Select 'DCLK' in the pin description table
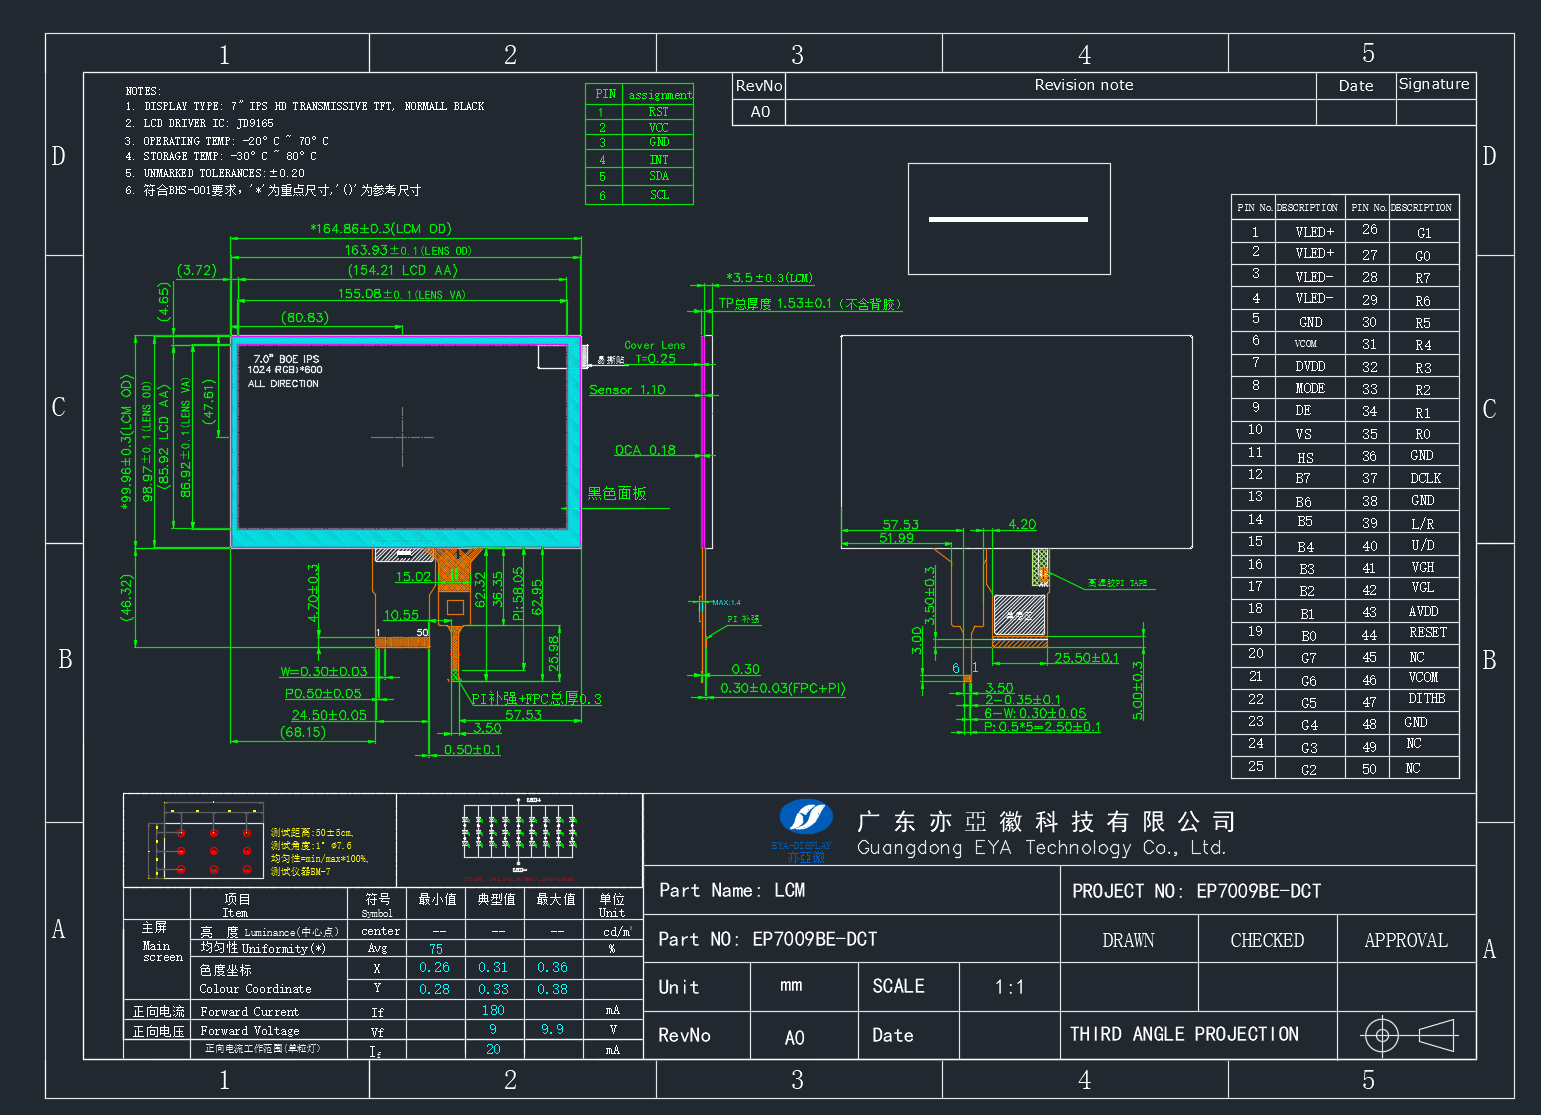Screen dimensions: 1541x1115 coord(1425,479)
